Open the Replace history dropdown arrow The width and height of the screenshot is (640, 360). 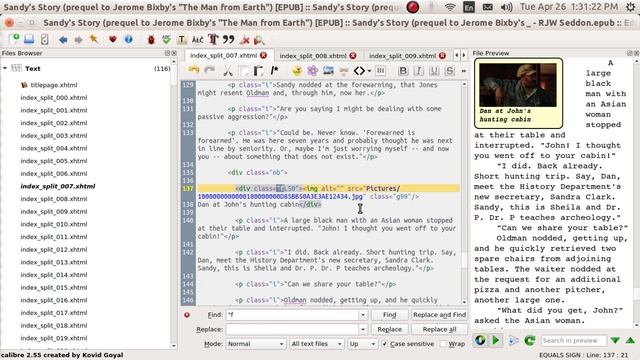(x=363, y=329)
